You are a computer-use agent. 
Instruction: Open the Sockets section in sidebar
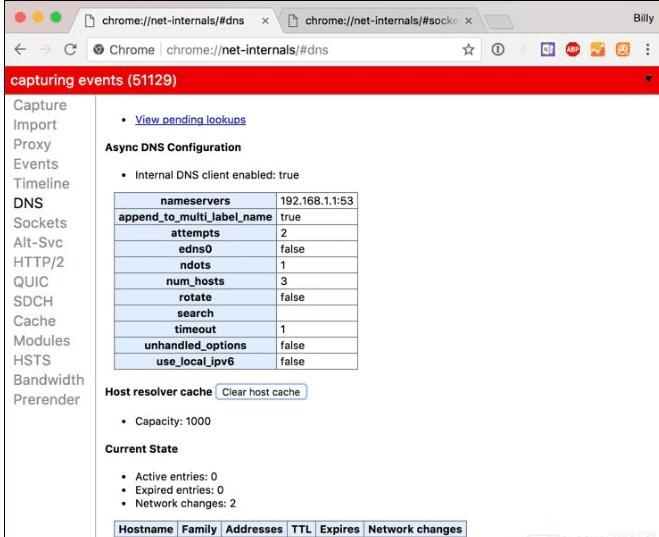coord(40,223)
